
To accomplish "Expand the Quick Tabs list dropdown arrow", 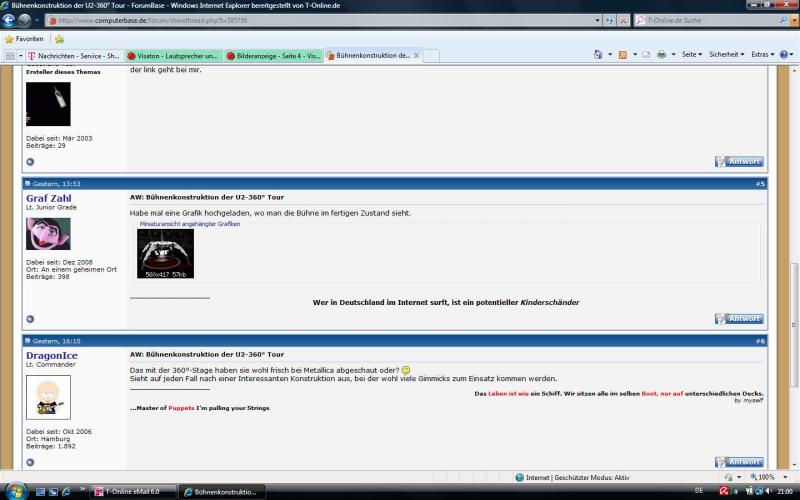I will click(x=20, y=56).
